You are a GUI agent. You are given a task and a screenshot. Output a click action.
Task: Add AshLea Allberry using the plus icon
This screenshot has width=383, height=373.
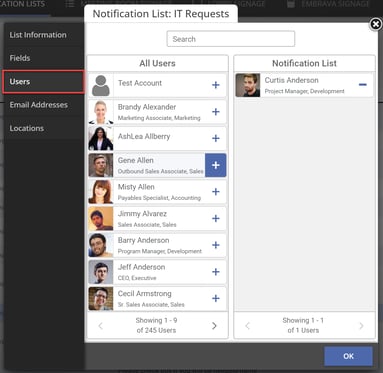pos(216,138)
